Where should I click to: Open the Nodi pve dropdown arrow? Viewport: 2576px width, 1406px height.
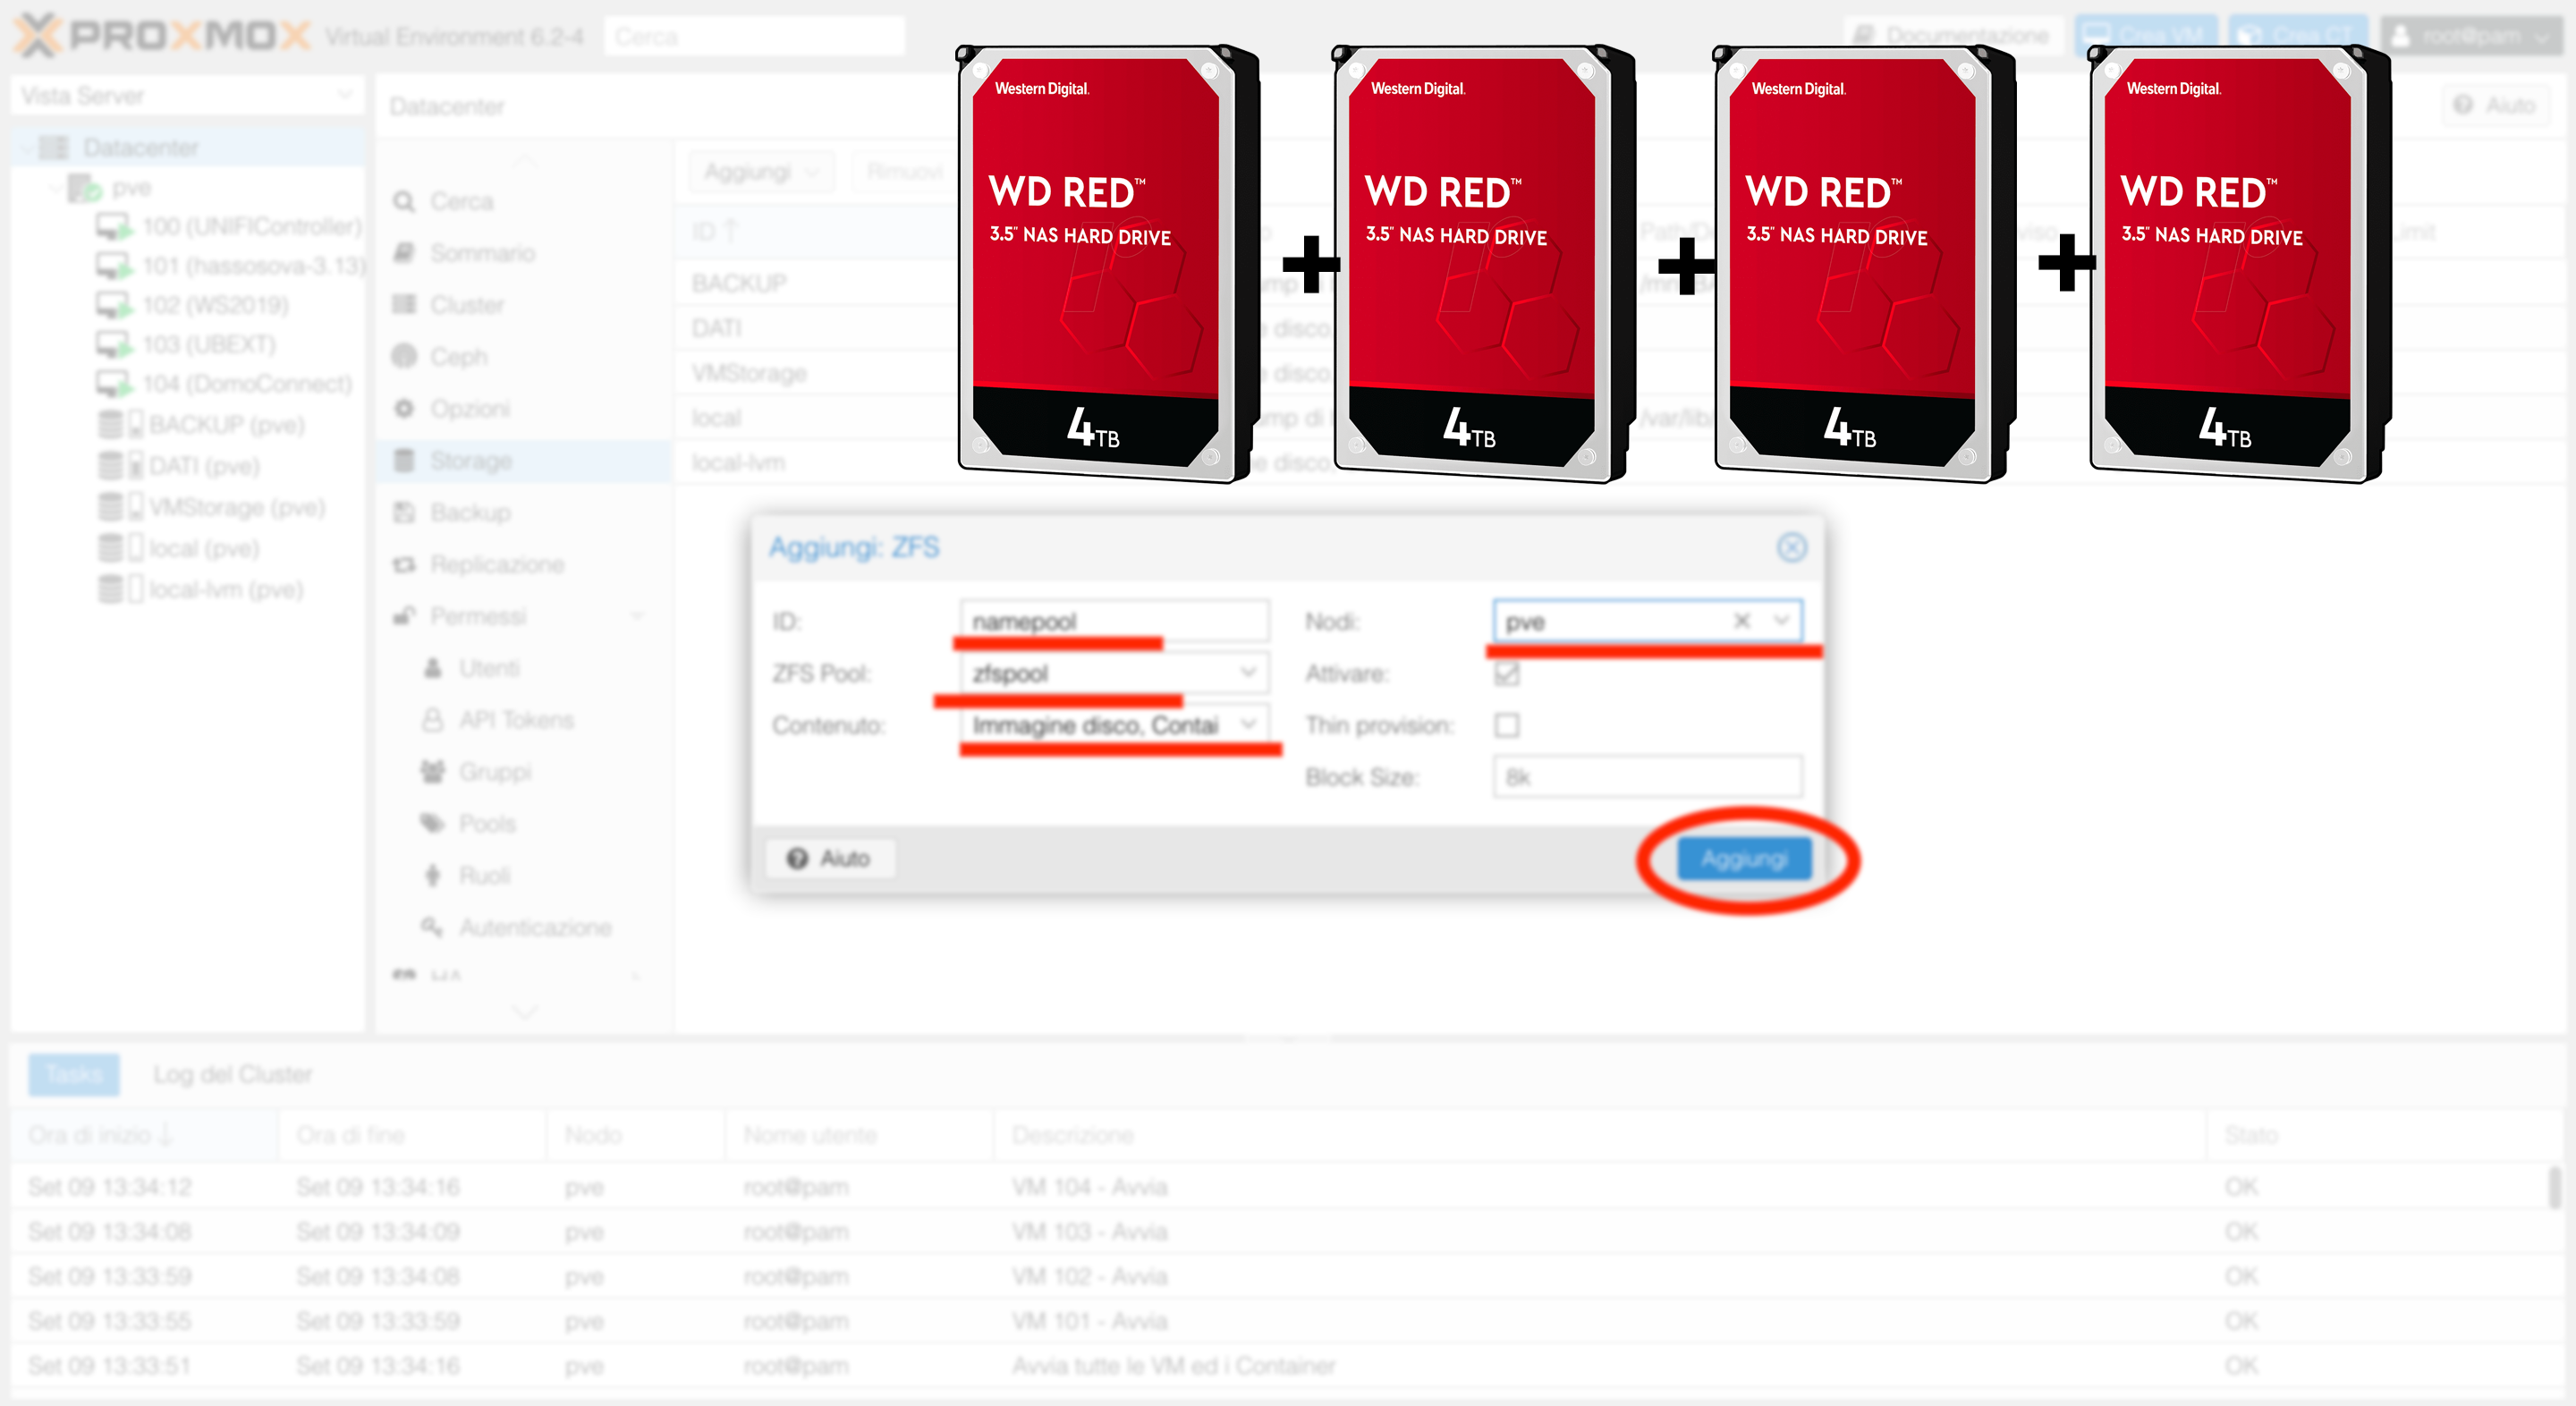coord(1781,621)
